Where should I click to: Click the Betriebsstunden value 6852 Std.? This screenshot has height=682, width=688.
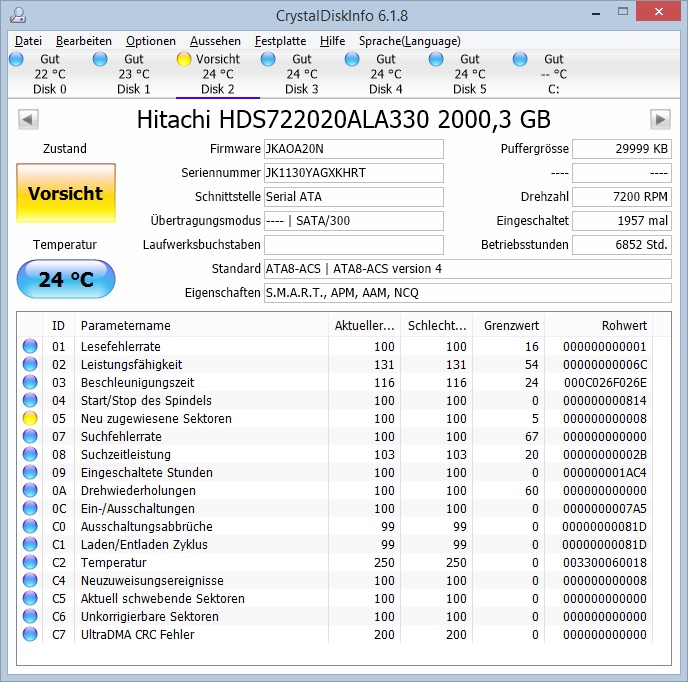622,245
